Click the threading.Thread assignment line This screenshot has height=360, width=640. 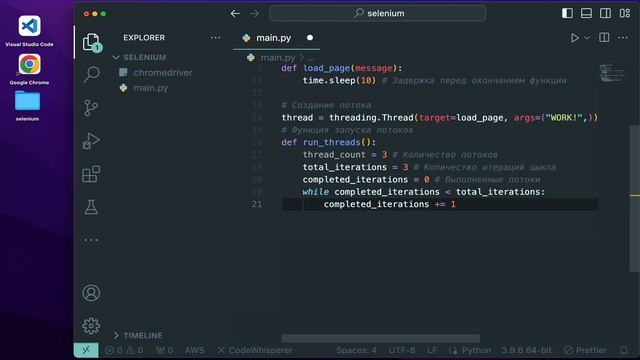pyautogui.click(x=440, y=118)
